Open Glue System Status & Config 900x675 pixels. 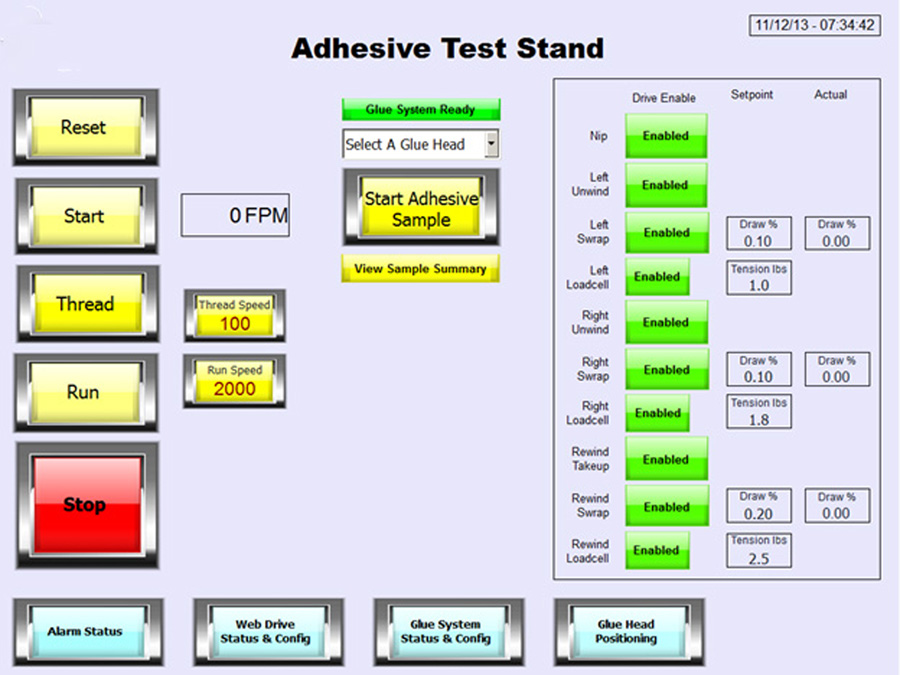(446, 632)
